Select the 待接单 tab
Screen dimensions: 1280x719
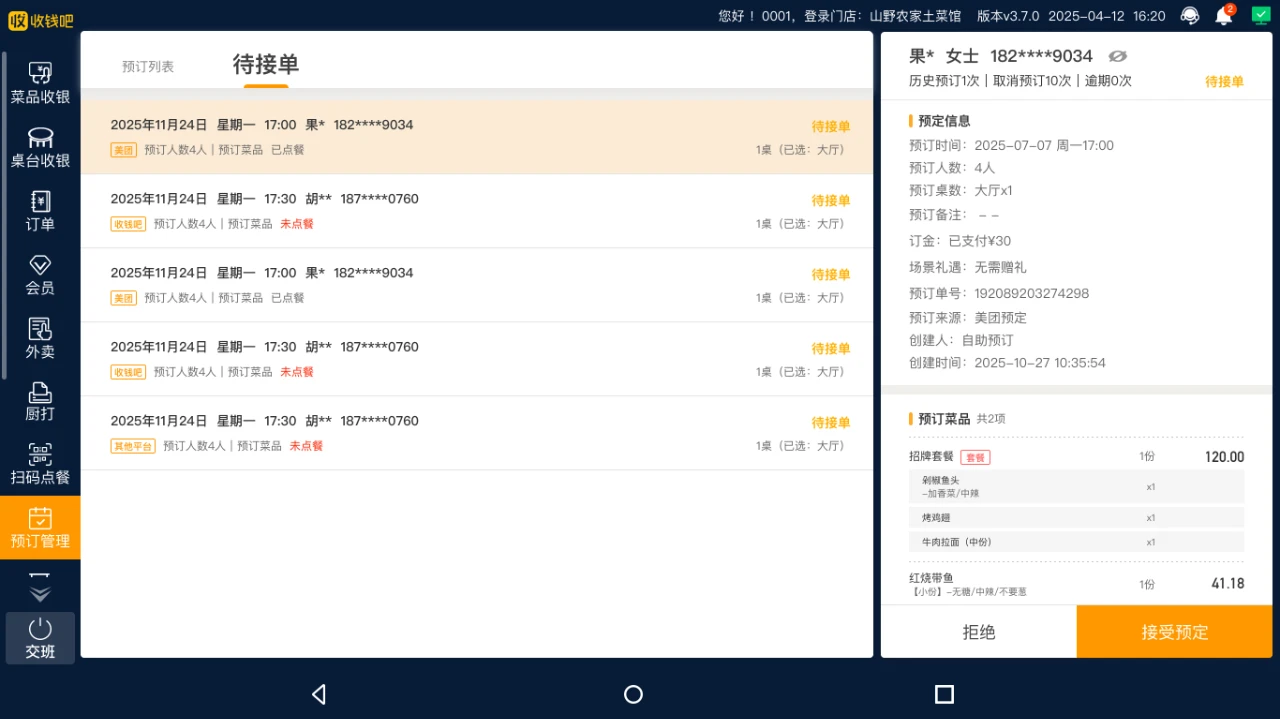click(266, 65)
